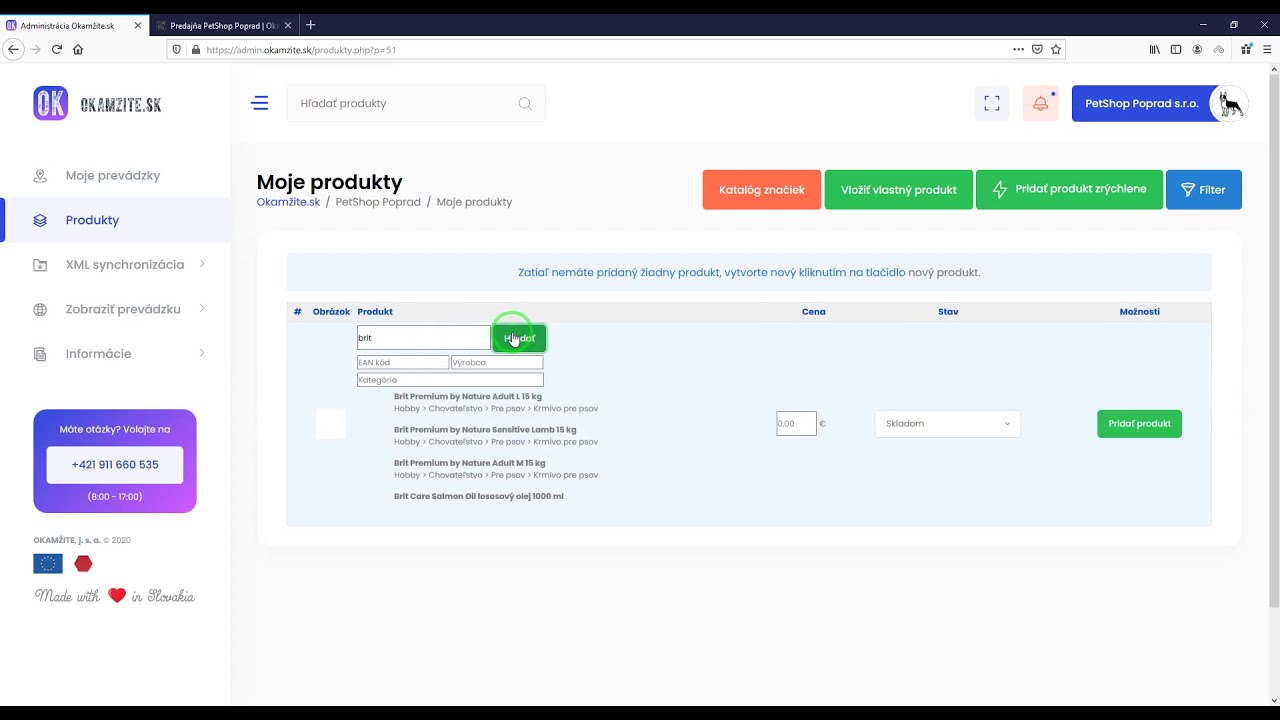Open the Firefox application menu
Viewport: 1280px width, 720px height.
pos(1266,49)
